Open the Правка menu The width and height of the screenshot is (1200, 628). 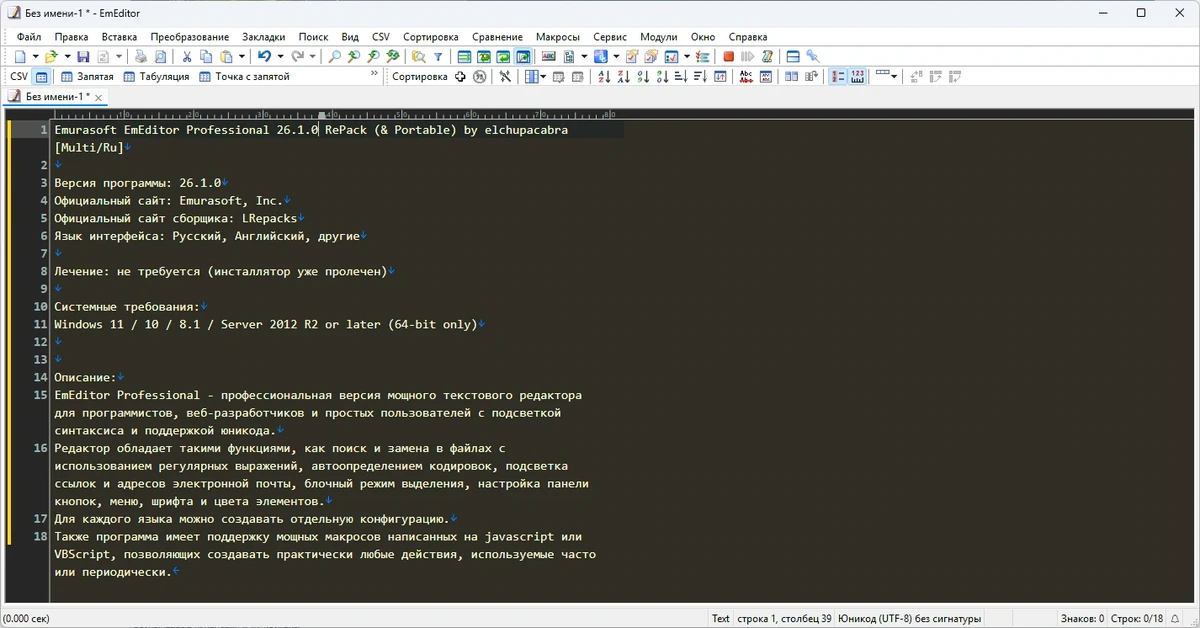click(x=71, y=37)
